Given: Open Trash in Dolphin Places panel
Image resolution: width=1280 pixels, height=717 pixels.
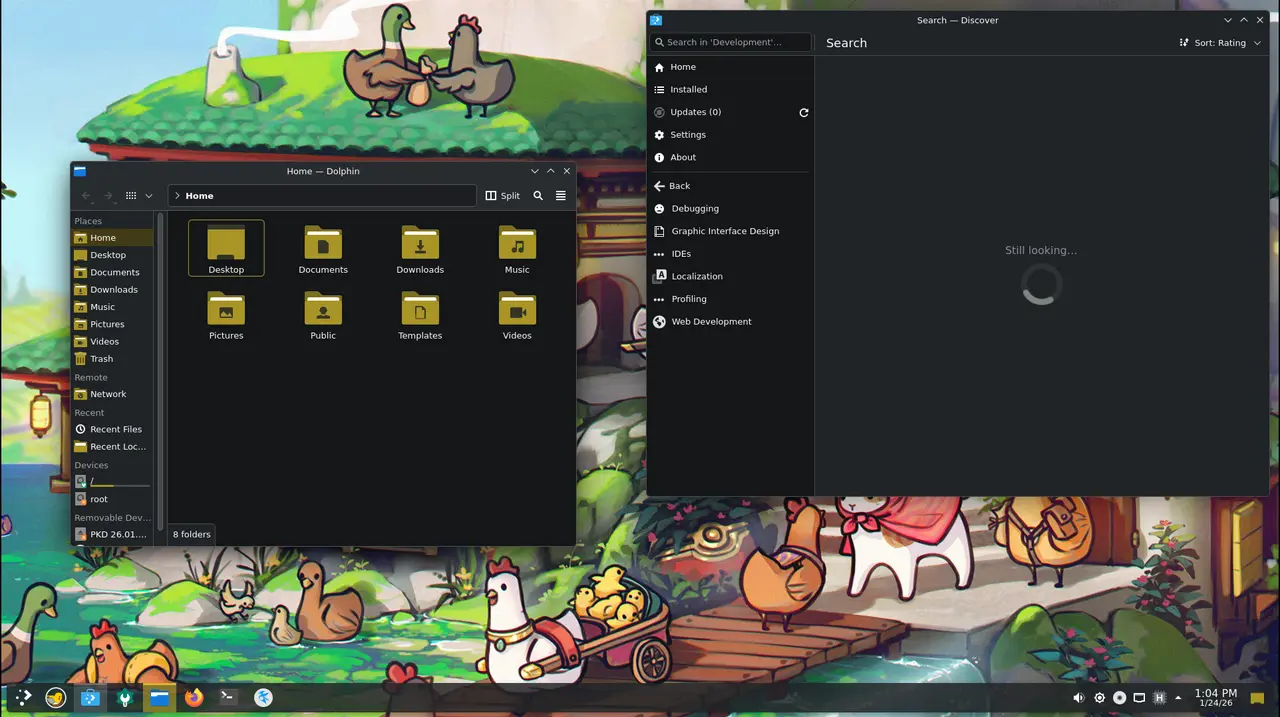Looking at the screenshot, I should (x=101, y=359).
